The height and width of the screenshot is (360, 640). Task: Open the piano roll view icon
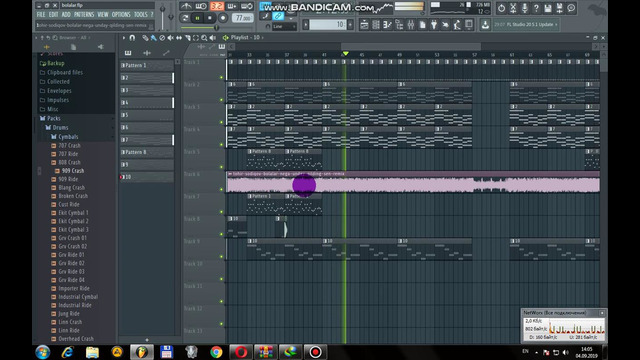[387, 25]
